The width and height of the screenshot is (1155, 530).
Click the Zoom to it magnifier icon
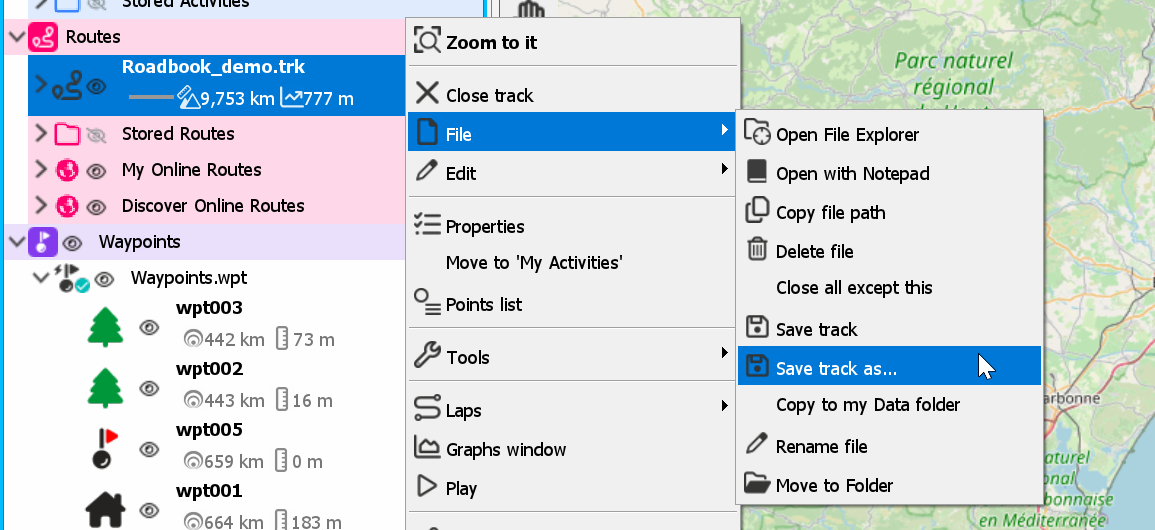427,41
